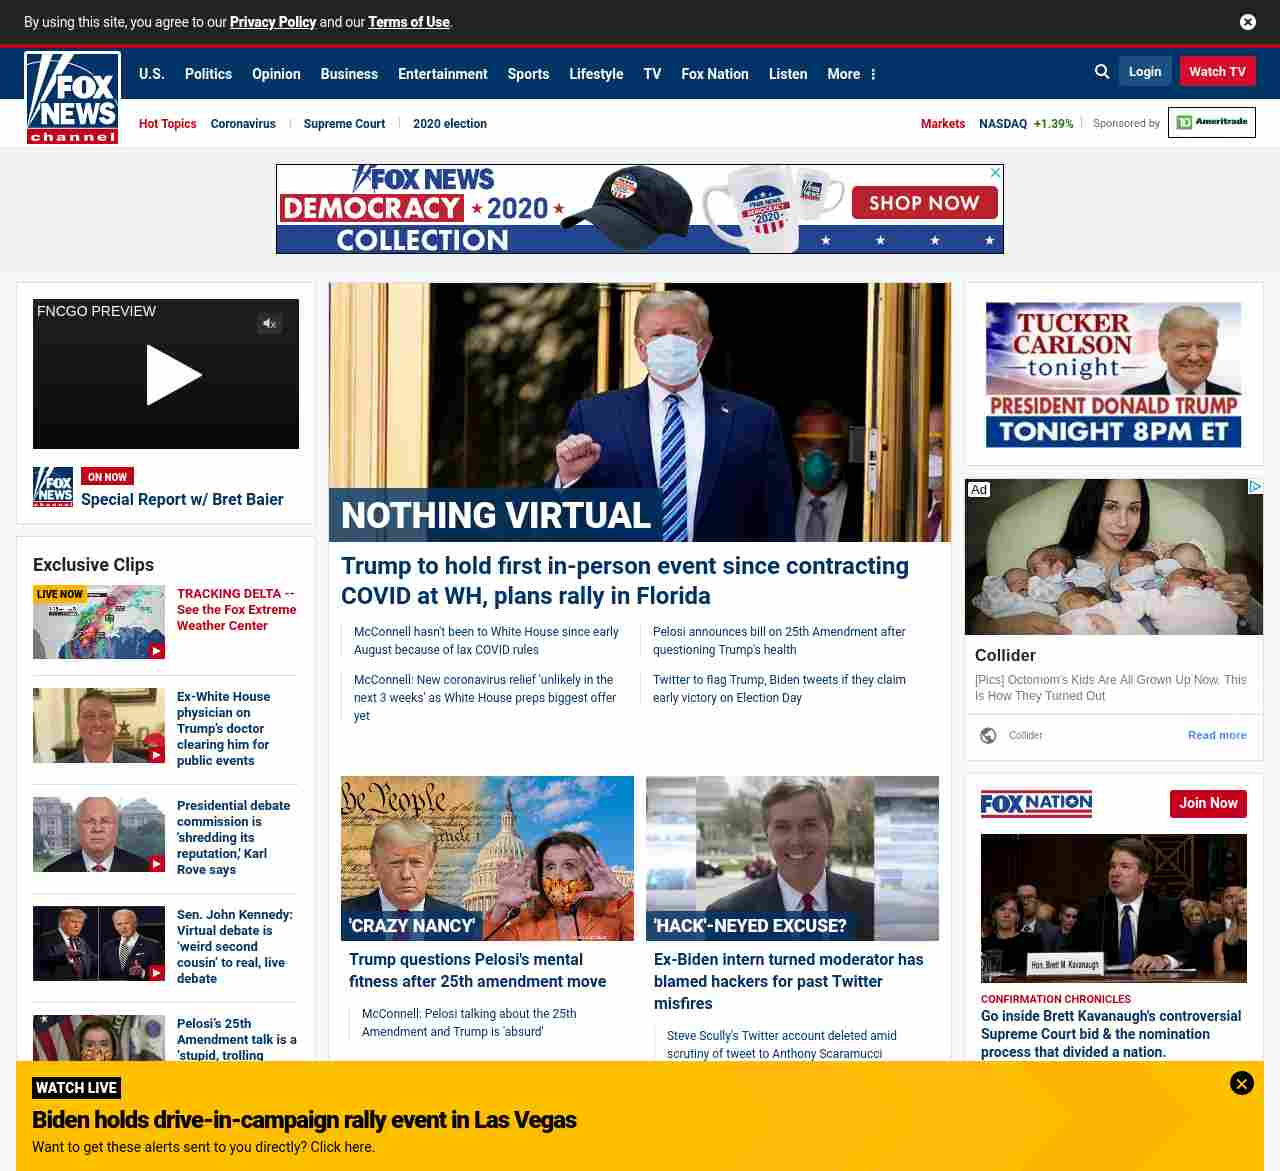The height and width of the screenshot is (1171, 1280).
Task: Open Twitter flag Trump, Biden tweets story
Action: (x=779, y=688)
